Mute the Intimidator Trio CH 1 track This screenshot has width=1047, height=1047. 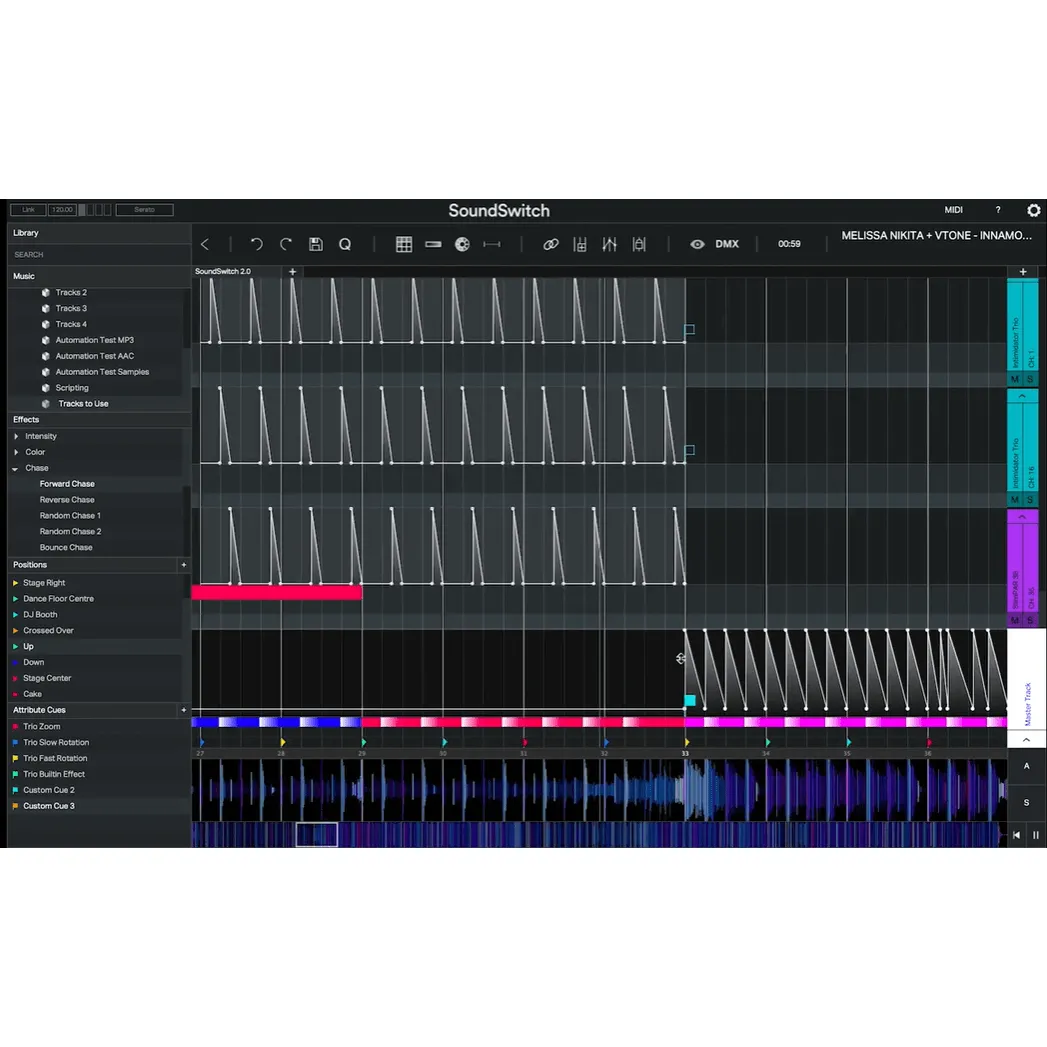tap(1015, 379)
